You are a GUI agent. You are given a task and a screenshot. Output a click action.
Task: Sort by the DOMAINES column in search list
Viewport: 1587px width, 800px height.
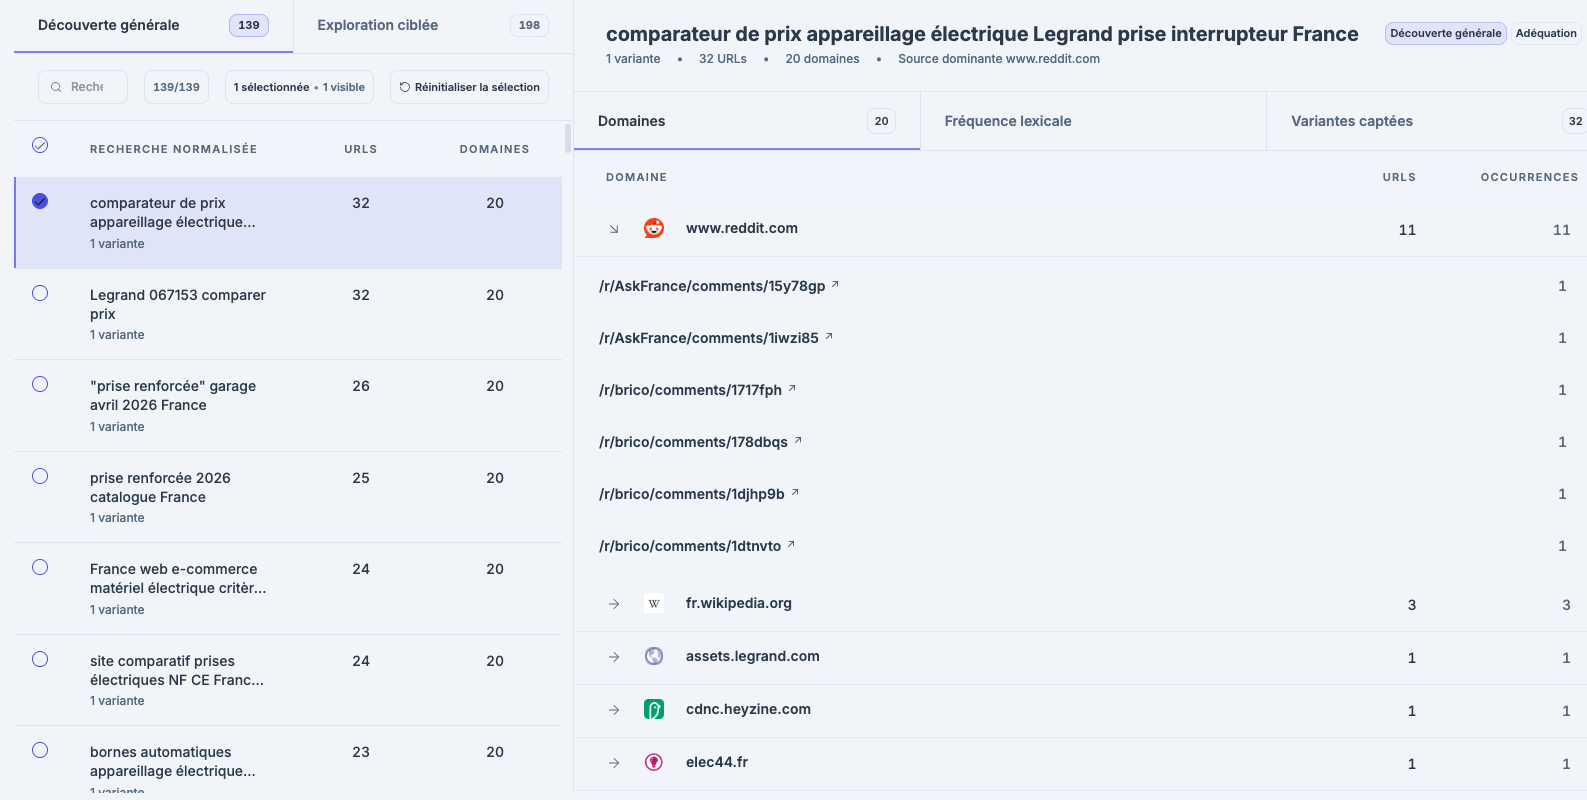495,149
